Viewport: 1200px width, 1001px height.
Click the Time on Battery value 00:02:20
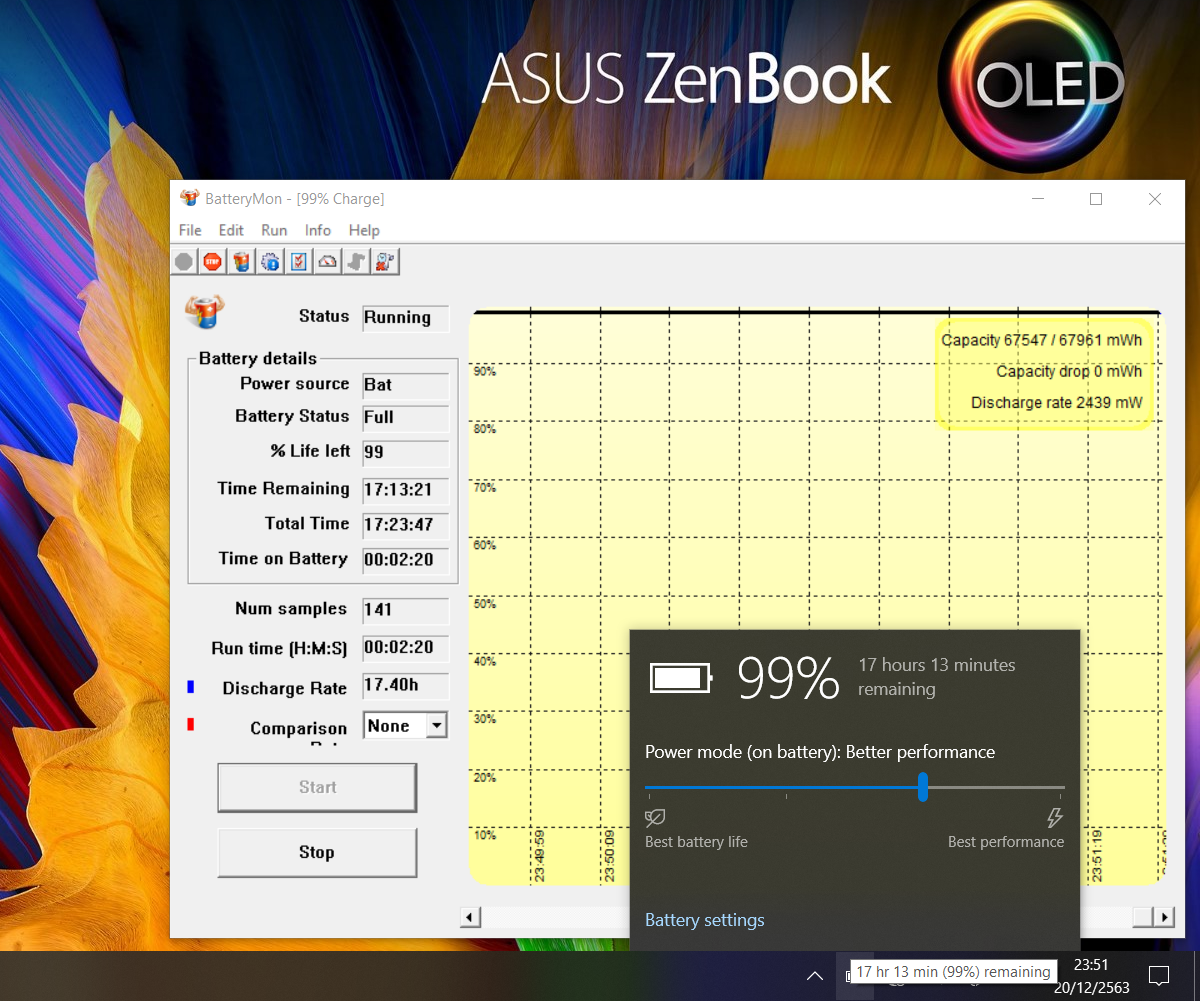405,560
